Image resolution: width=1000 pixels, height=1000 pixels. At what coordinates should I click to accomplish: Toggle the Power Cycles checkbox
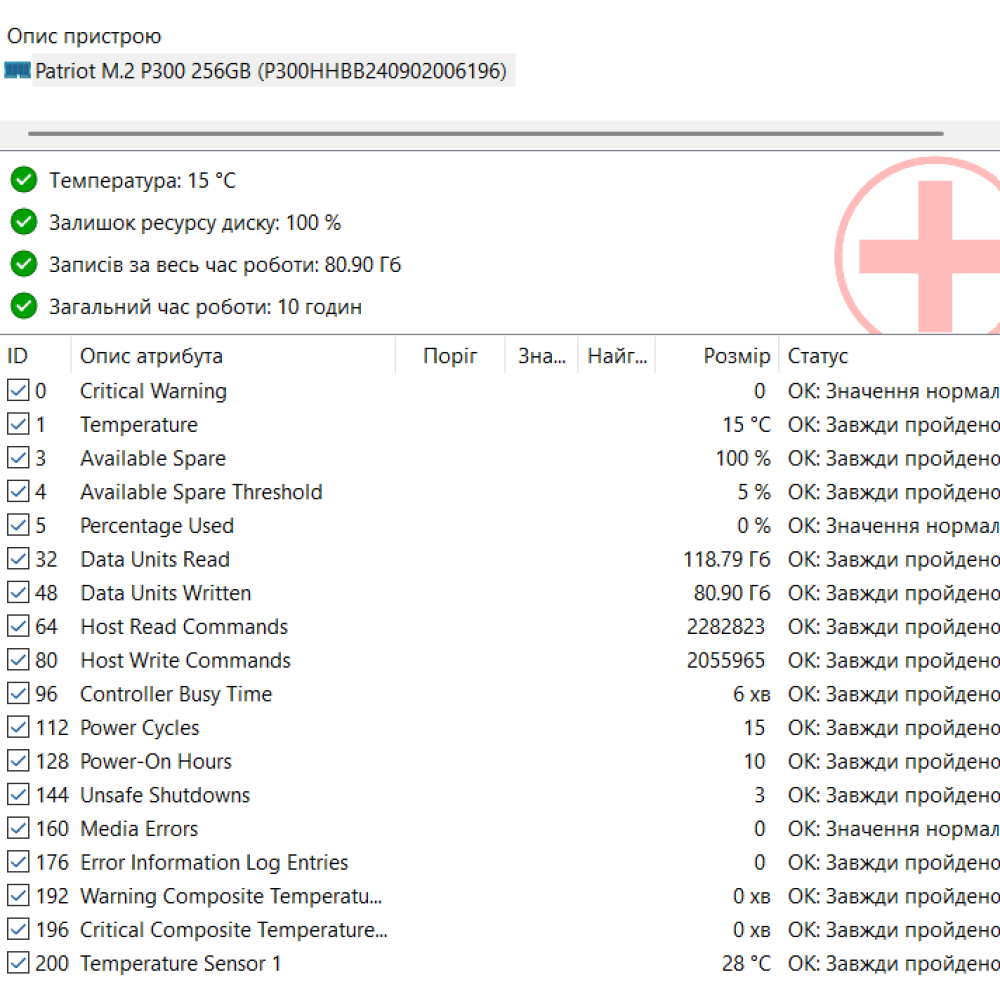pyautogui.click(x=18, y=728)
